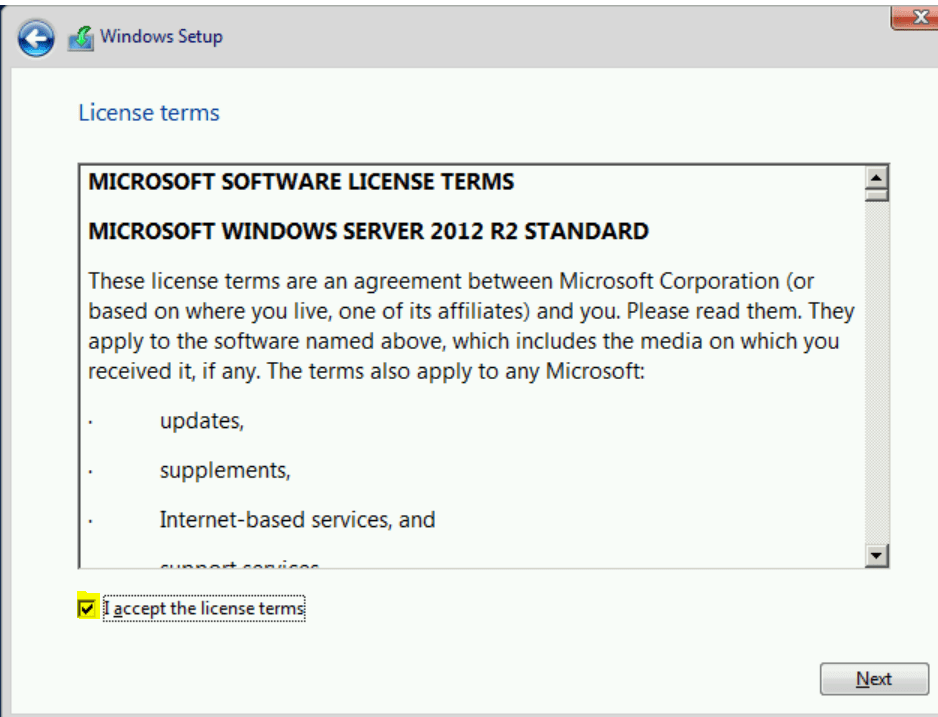Click the 'updates,' bullet item
The width and height of the screenshot is (938, 717).
click(201, 421)
